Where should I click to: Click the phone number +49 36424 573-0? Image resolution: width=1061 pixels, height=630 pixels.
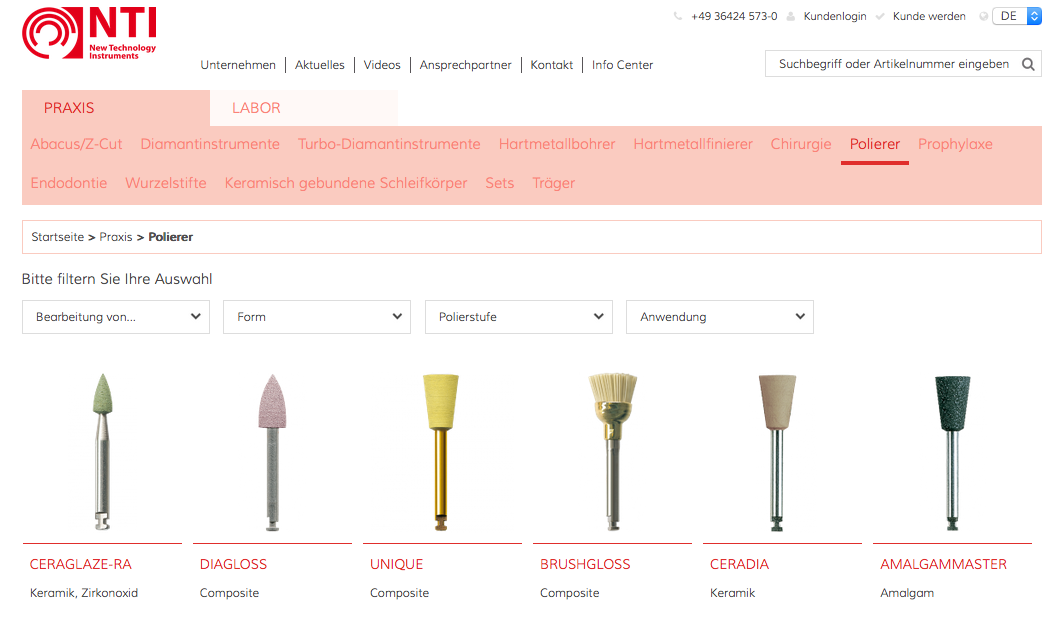click(x=734, y=16)
